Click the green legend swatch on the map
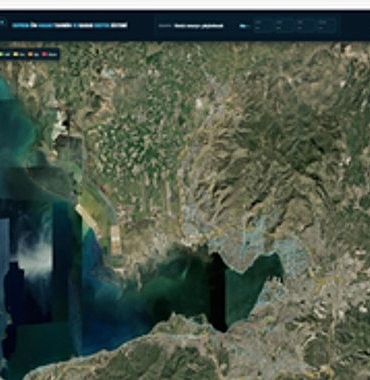The width and height of the screenshot is (370, 380). coord(1,54)
